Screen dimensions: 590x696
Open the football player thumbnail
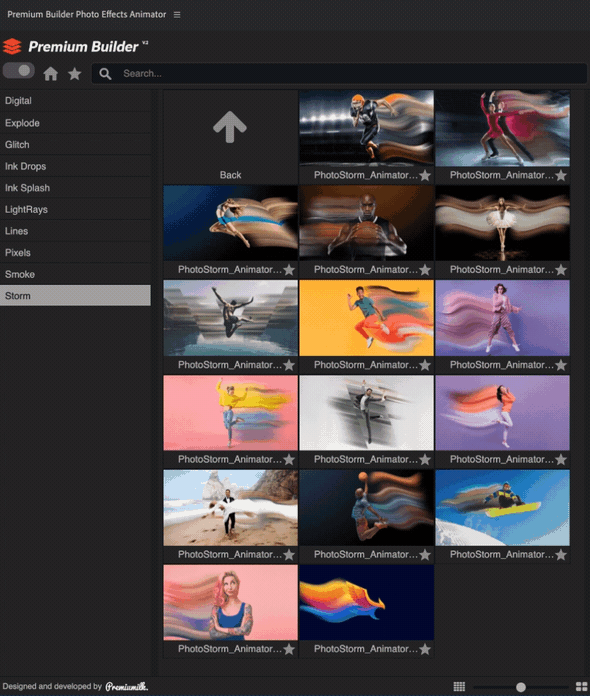point(366,128)
